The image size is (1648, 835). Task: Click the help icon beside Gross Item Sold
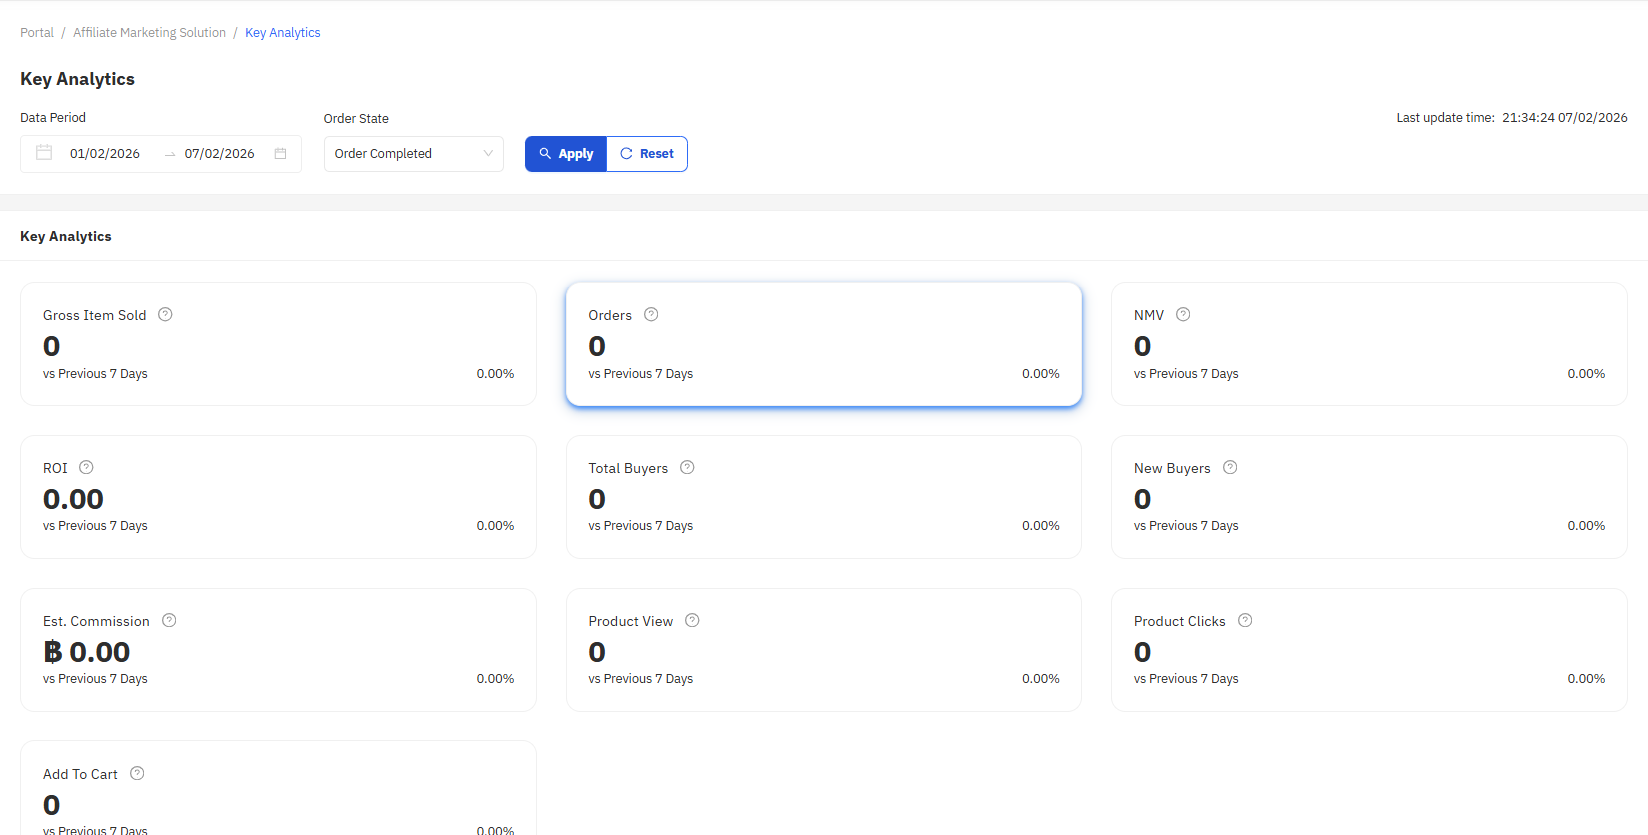(166, 314)
